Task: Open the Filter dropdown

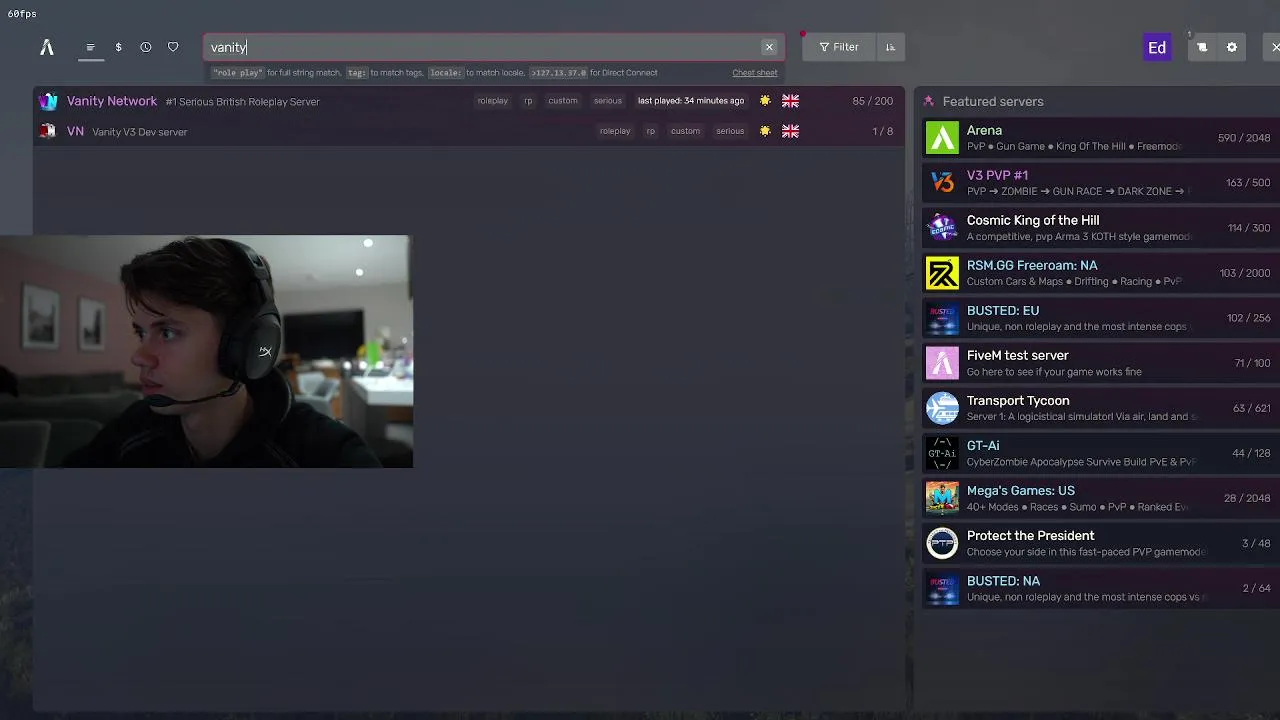Action: pos(838,47)
